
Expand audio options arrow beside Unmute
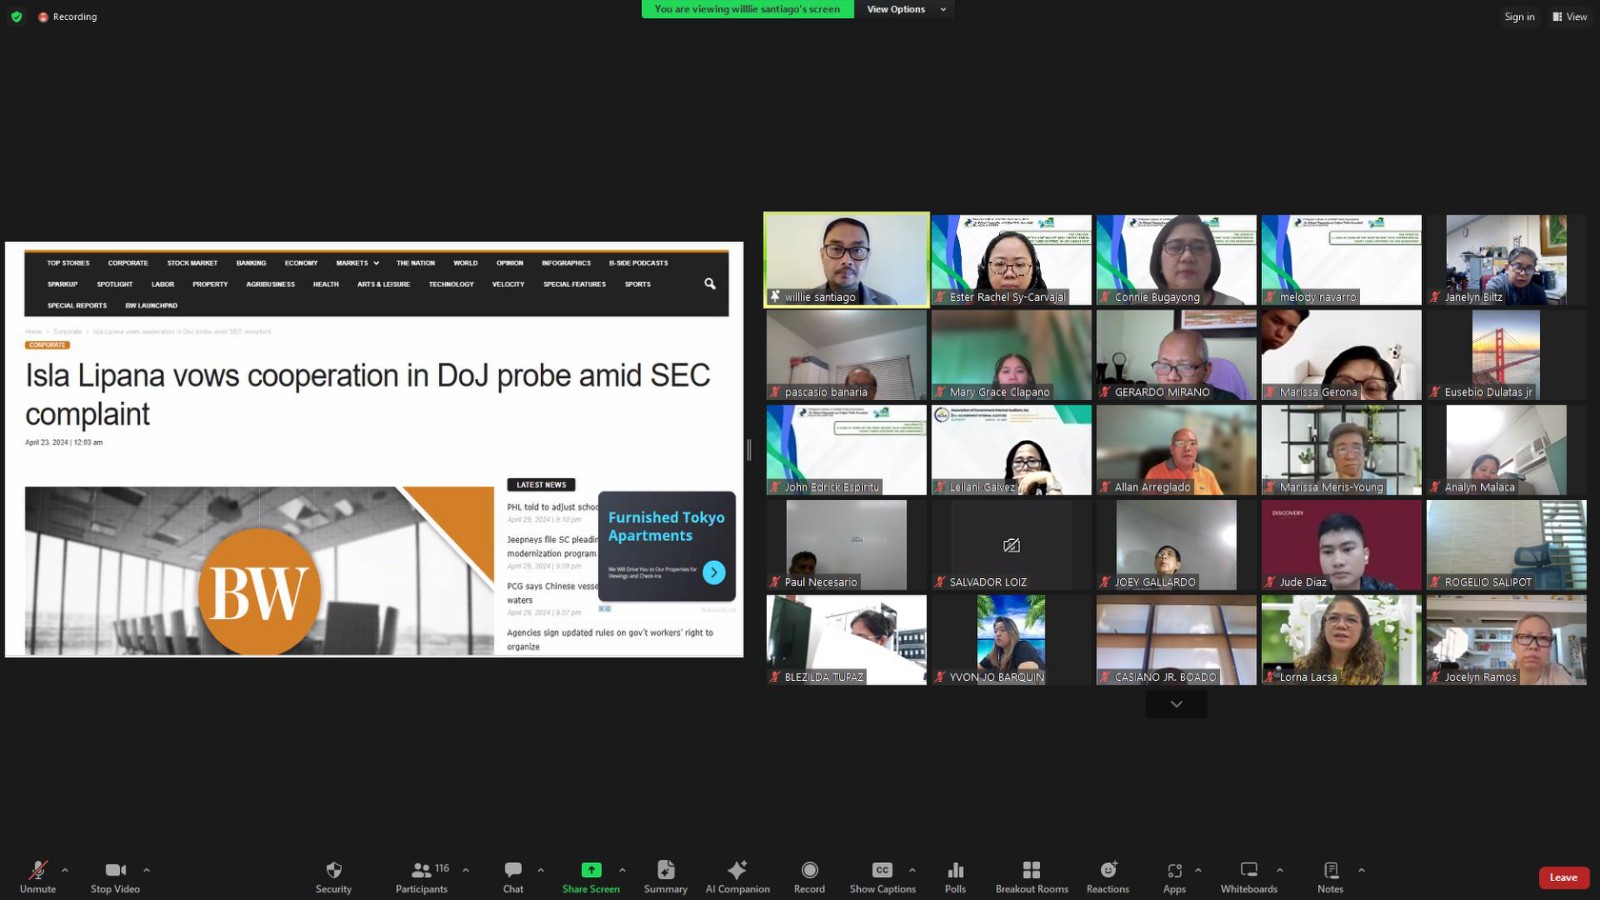[65, 870]
